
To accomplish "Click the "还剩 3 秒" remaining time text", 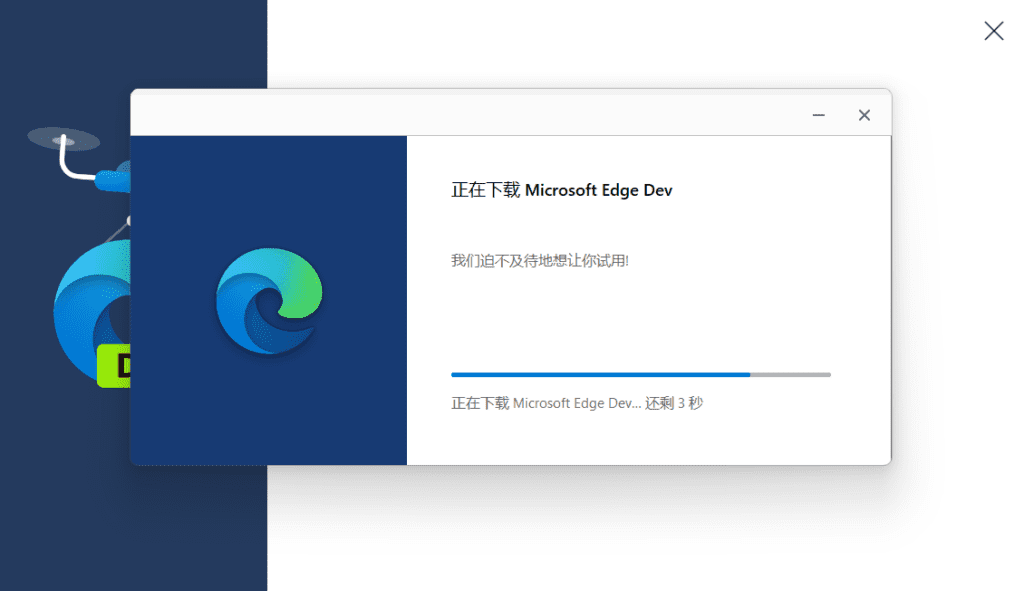I will click(674, 404).
